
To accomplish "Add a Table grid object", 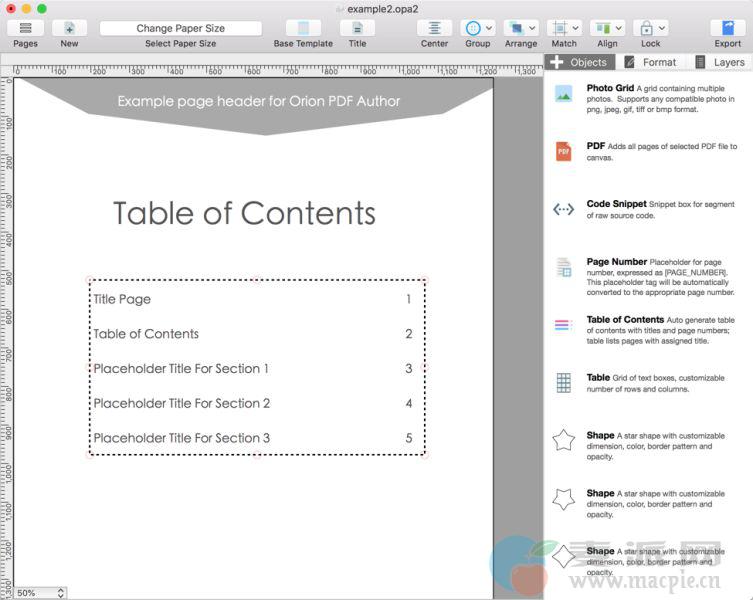I will (564, 383).
